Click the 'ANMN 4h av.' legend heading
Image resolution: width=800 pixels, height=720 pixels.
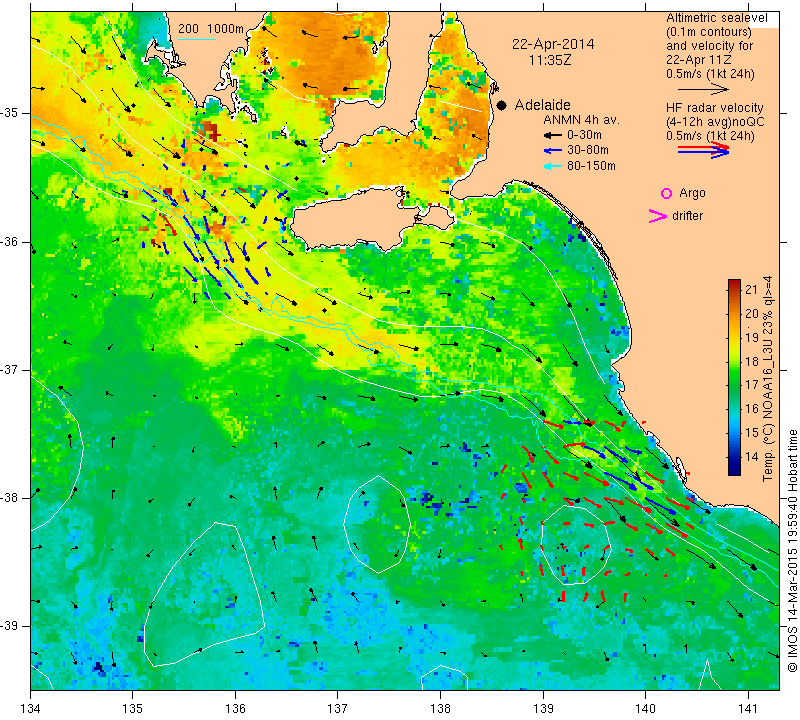coord(581,120)
